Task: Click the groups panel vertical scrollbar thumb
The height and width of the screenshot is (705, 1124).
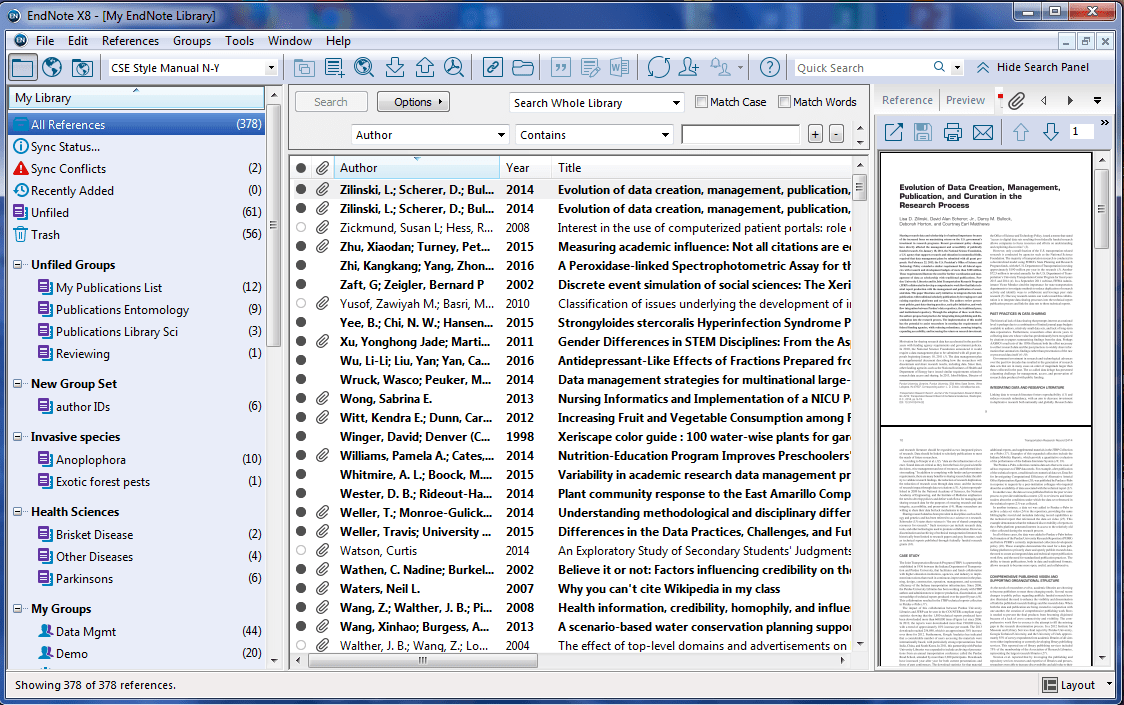Action: coord(272,224)
